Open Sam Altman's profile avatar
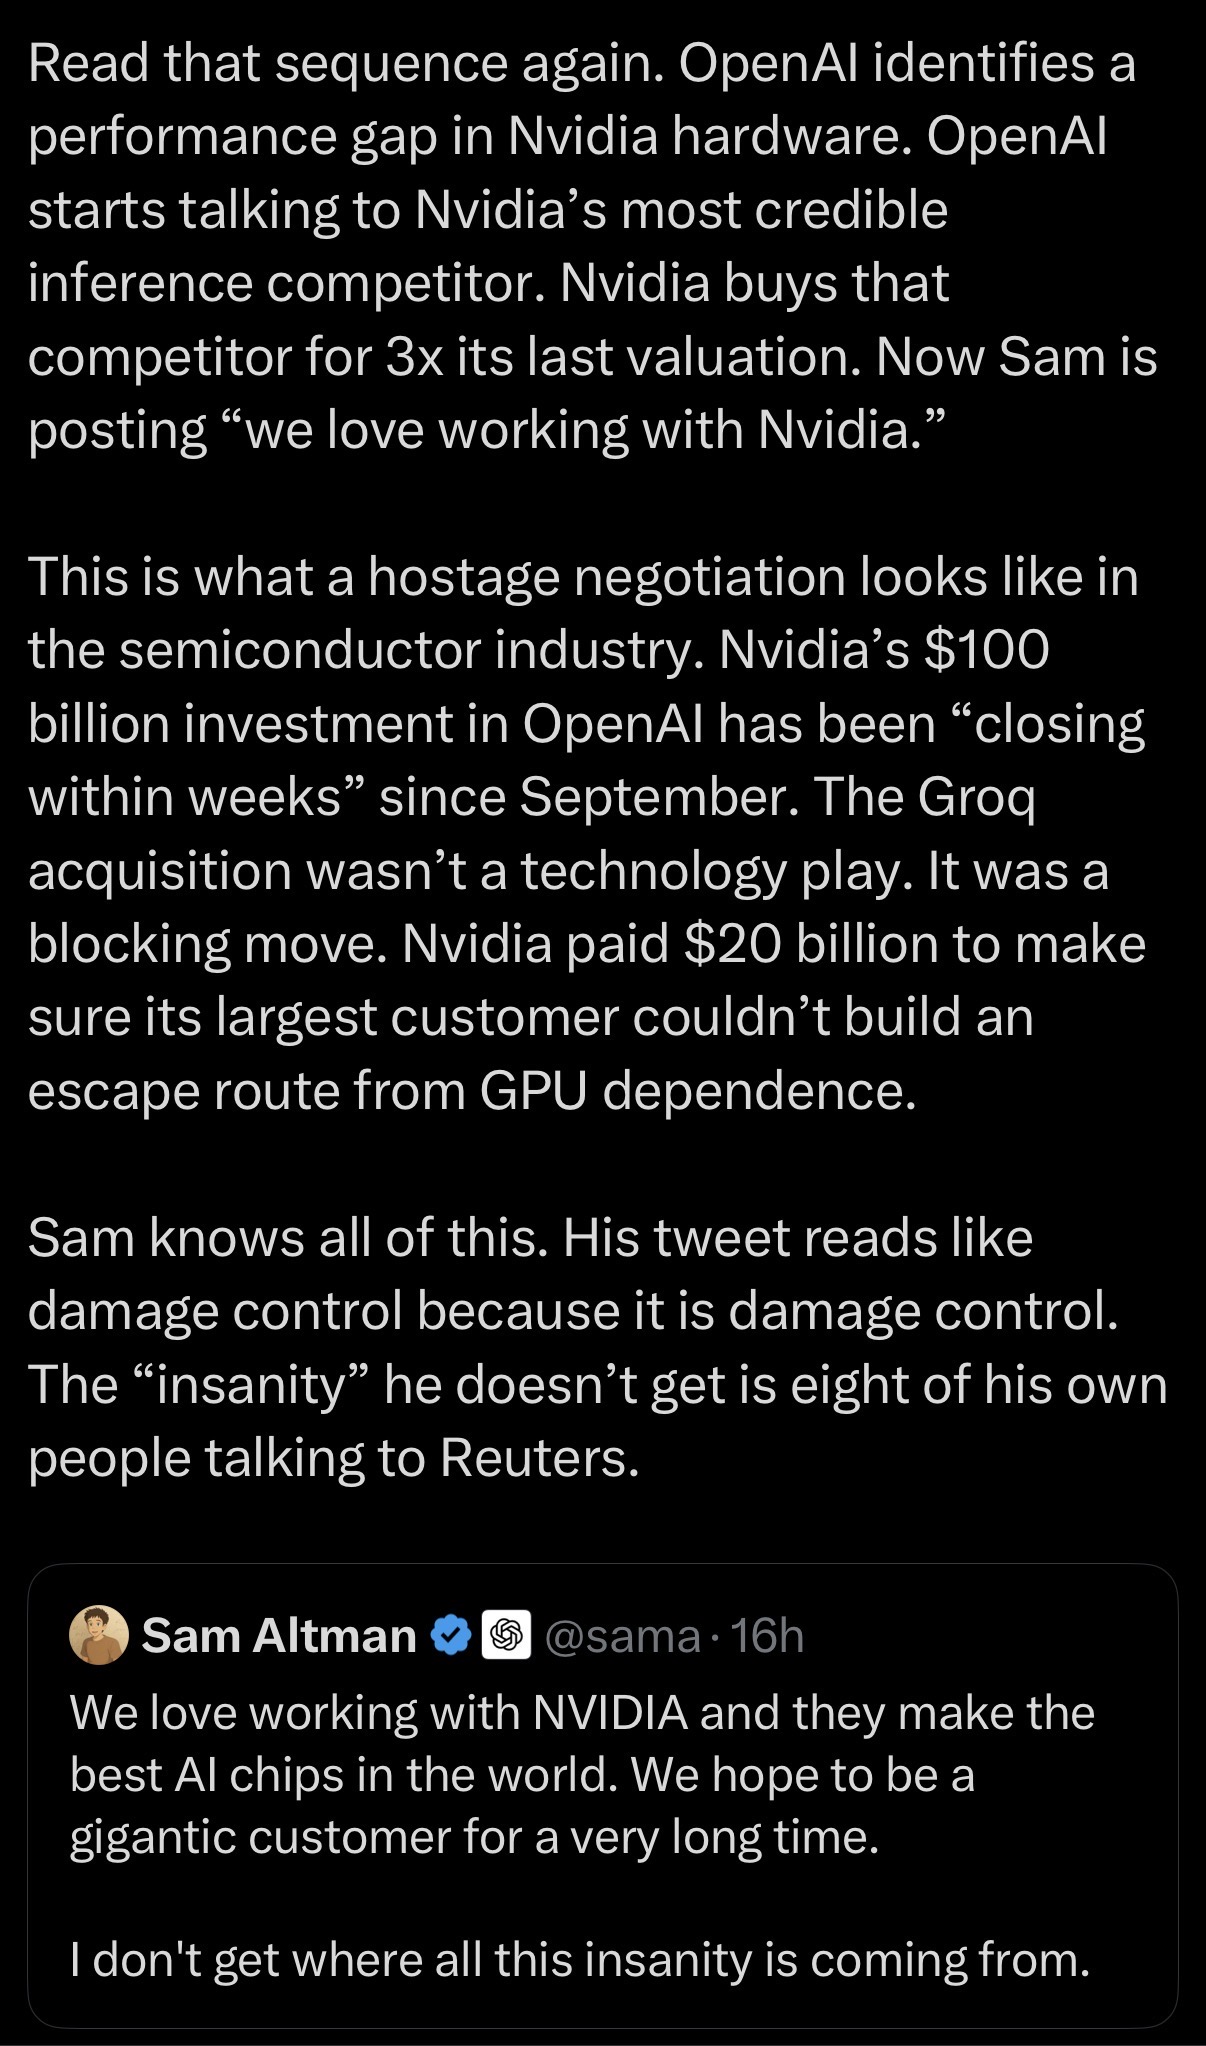Viewport: 1206px width, 2046px height. pyautogui.click(x=98, y=1635)
